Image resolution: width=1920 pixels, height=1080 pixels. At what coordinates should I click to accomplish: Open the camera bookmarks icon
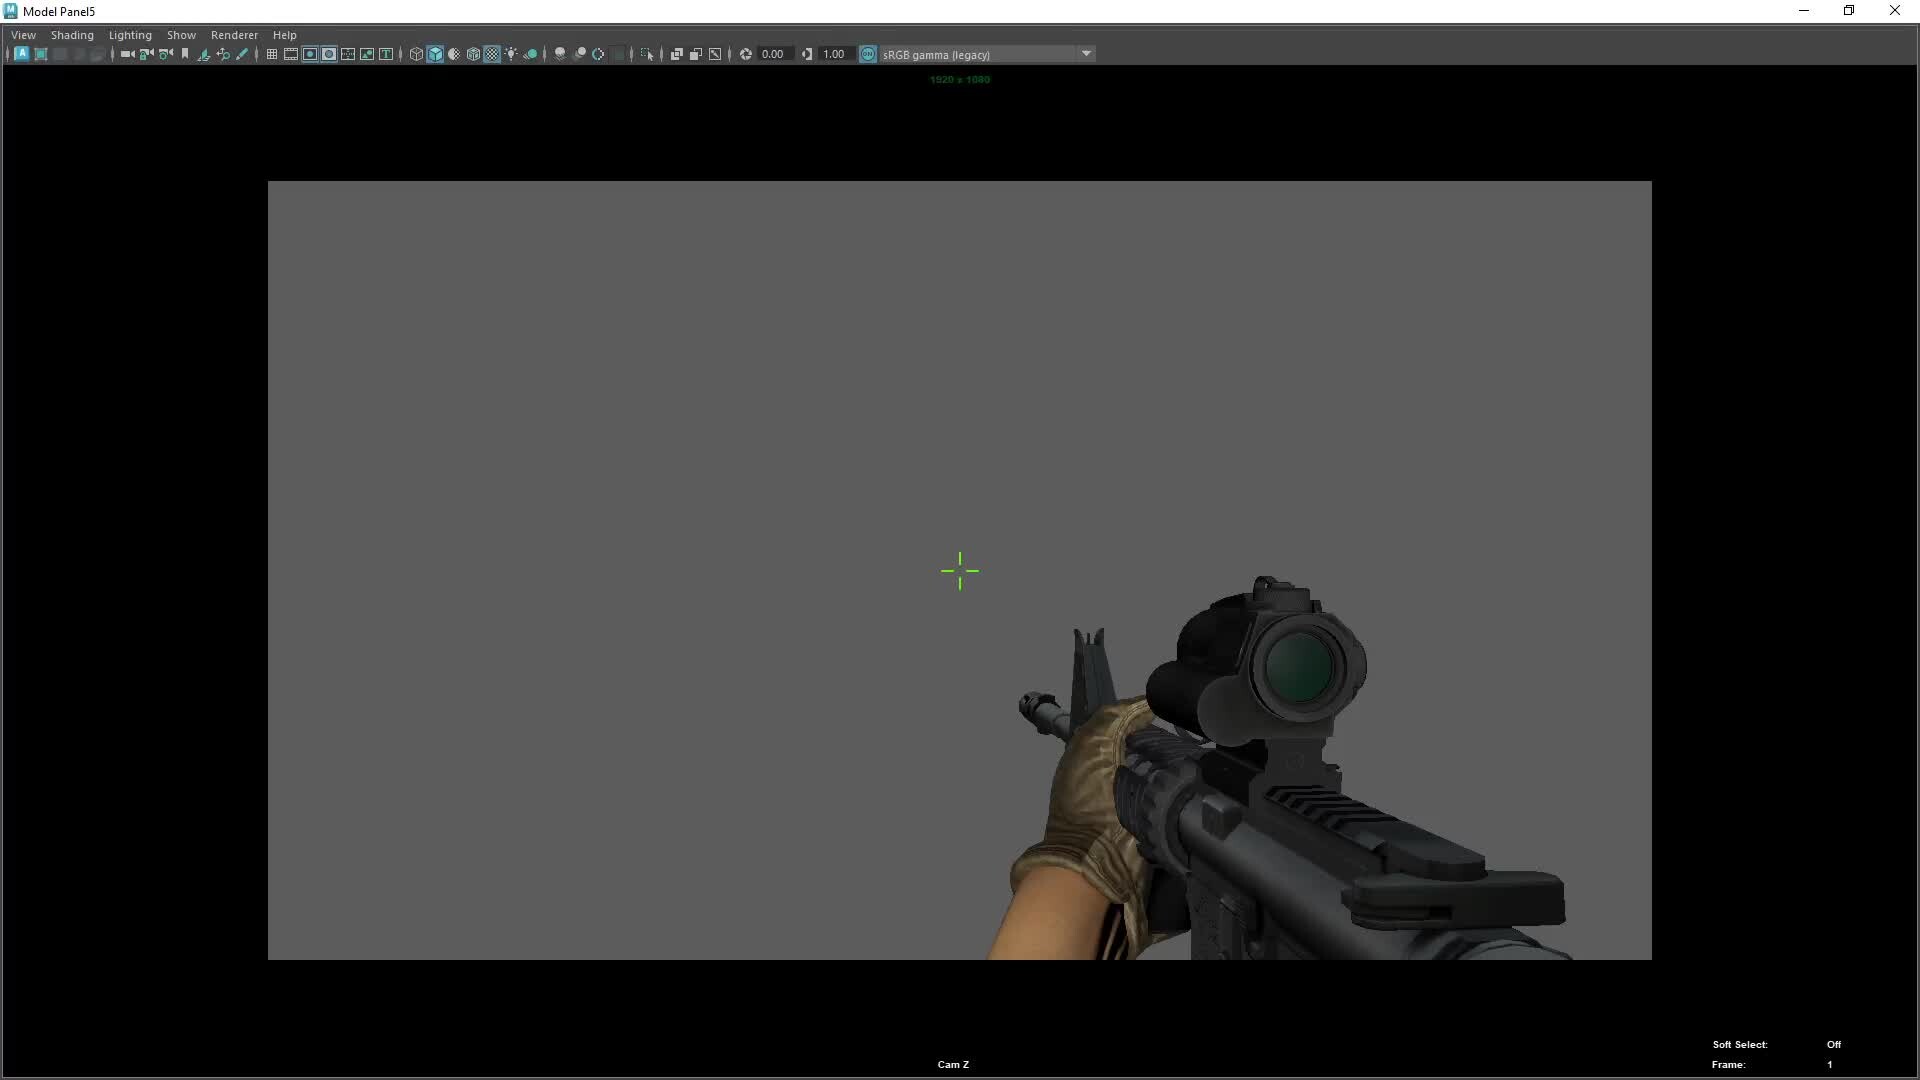[x=184, y=54]
